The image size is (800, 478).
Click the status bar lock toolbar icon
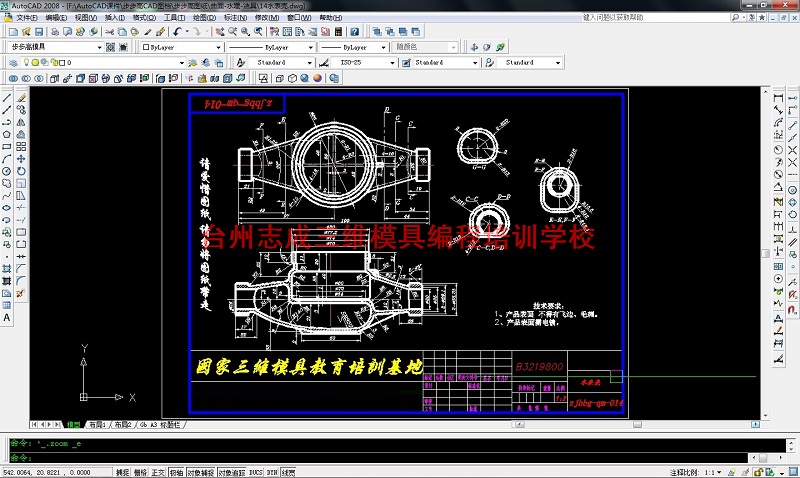[x=758, y=472]
